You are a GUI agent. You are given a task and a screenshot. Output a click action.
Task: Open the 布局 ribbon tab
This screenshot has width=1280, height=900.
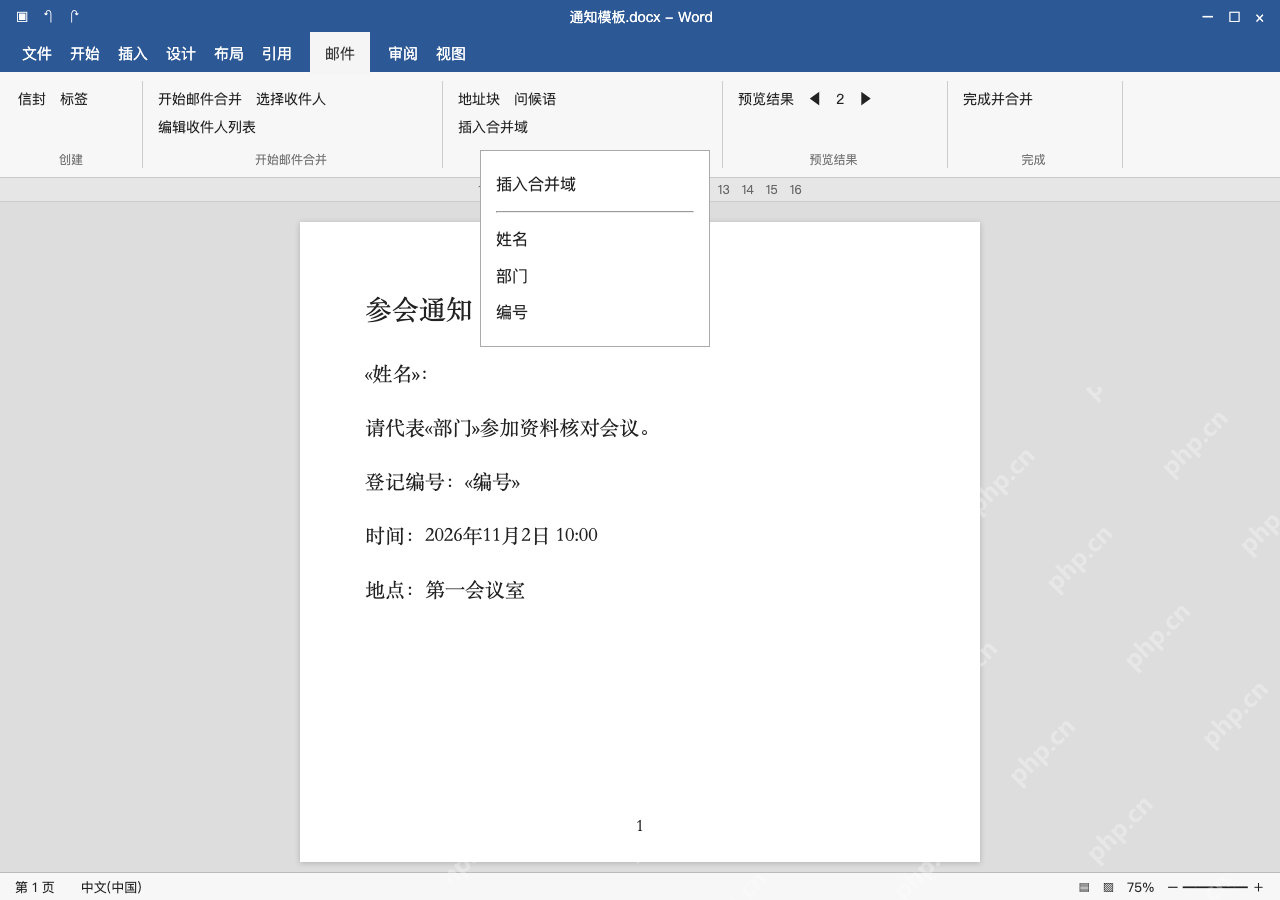click(x=229, y=53)
